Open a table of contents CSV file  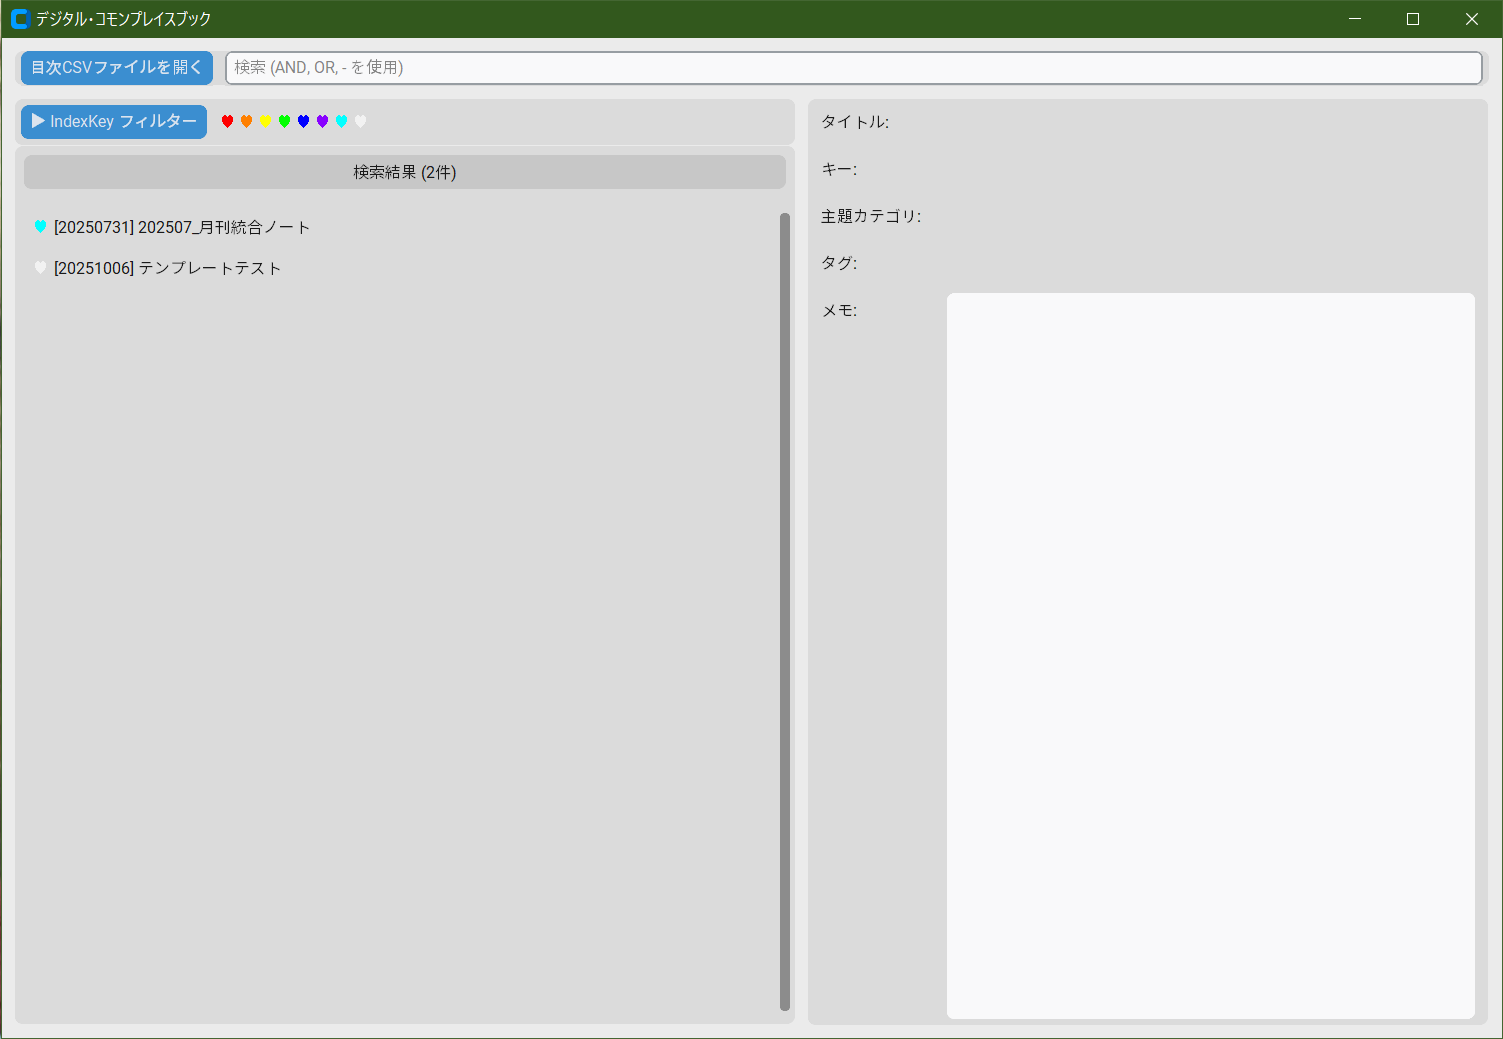click(x=116, y=67)
